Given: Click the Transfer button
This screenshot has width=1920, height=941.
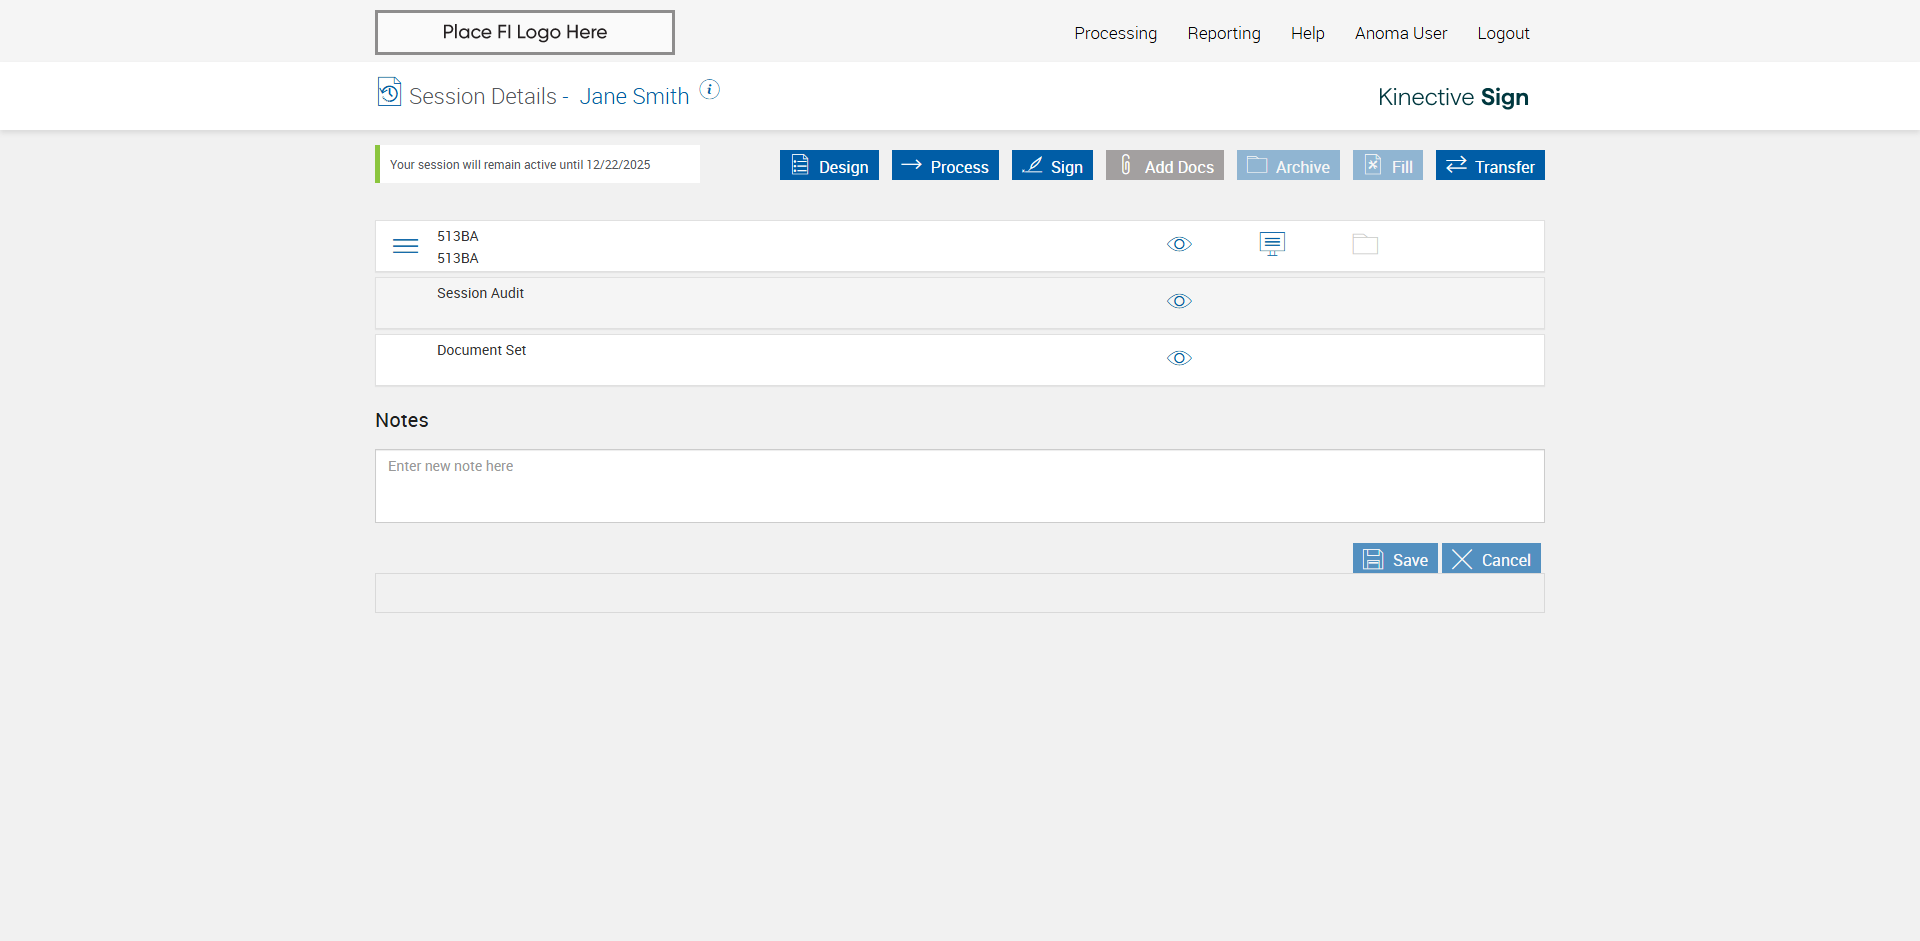Looking at the screenshot, I should point(1490,165).
